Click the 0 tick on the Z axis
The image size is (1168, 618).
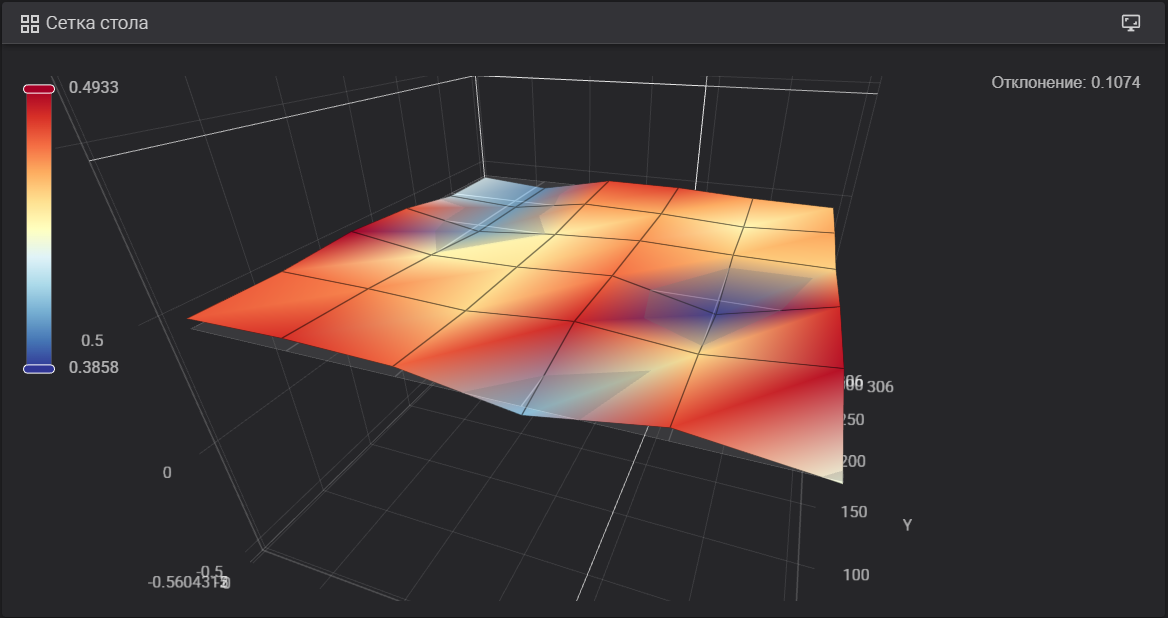(x=167, y=472)
